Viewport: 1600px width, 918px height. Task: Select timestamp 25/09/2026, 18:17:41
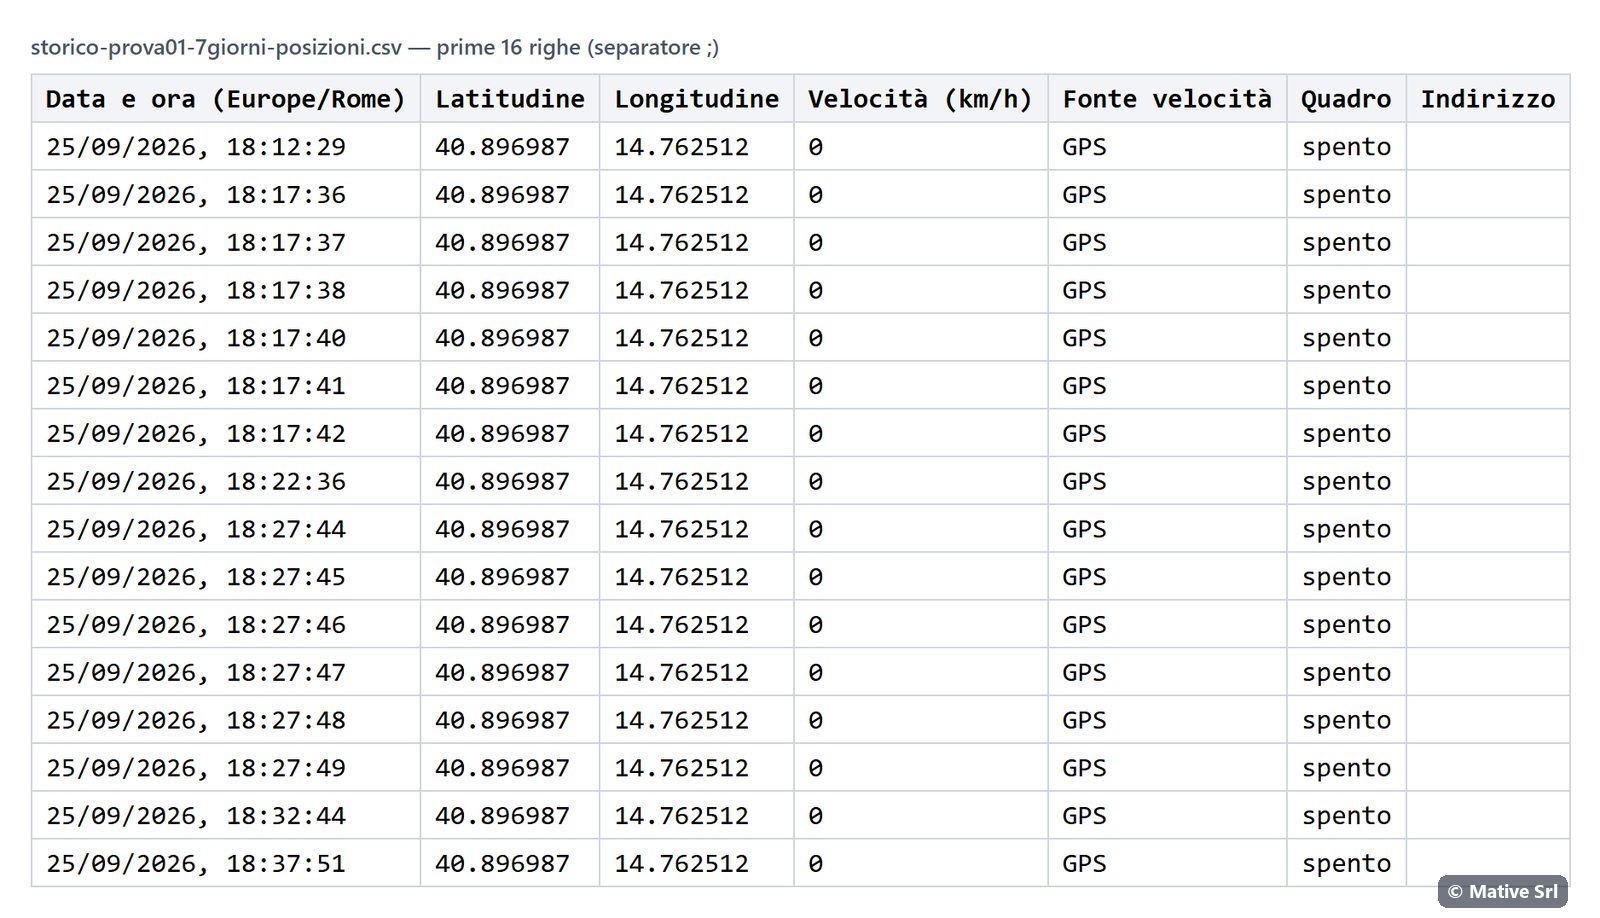coord(196,386)
